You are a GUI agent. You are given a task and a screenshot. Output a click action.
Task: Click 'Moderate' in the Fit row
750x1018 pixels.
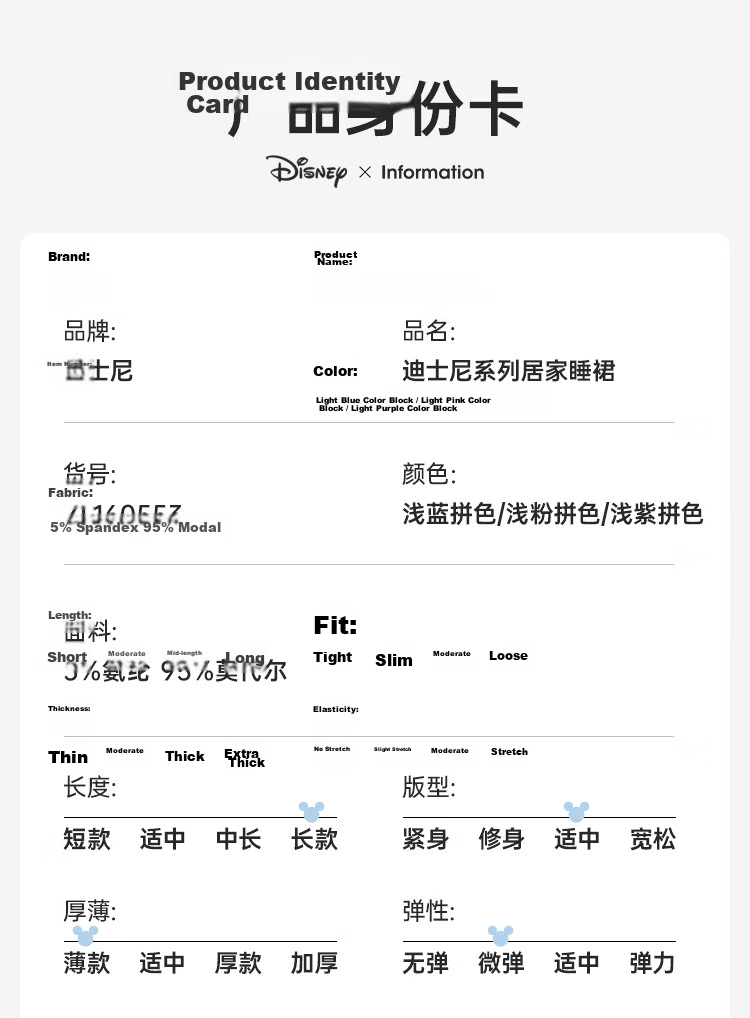coord(451,654)
